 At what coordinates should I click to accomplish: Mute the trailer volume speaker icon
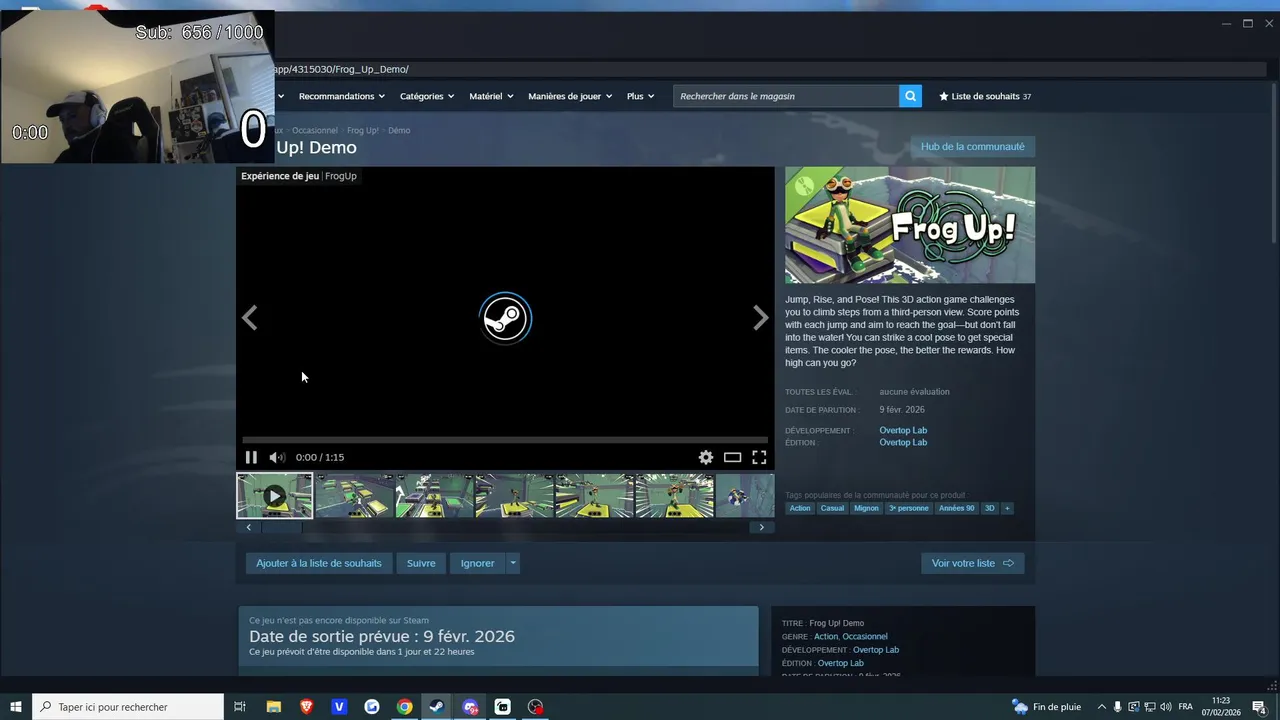[277, 457]
